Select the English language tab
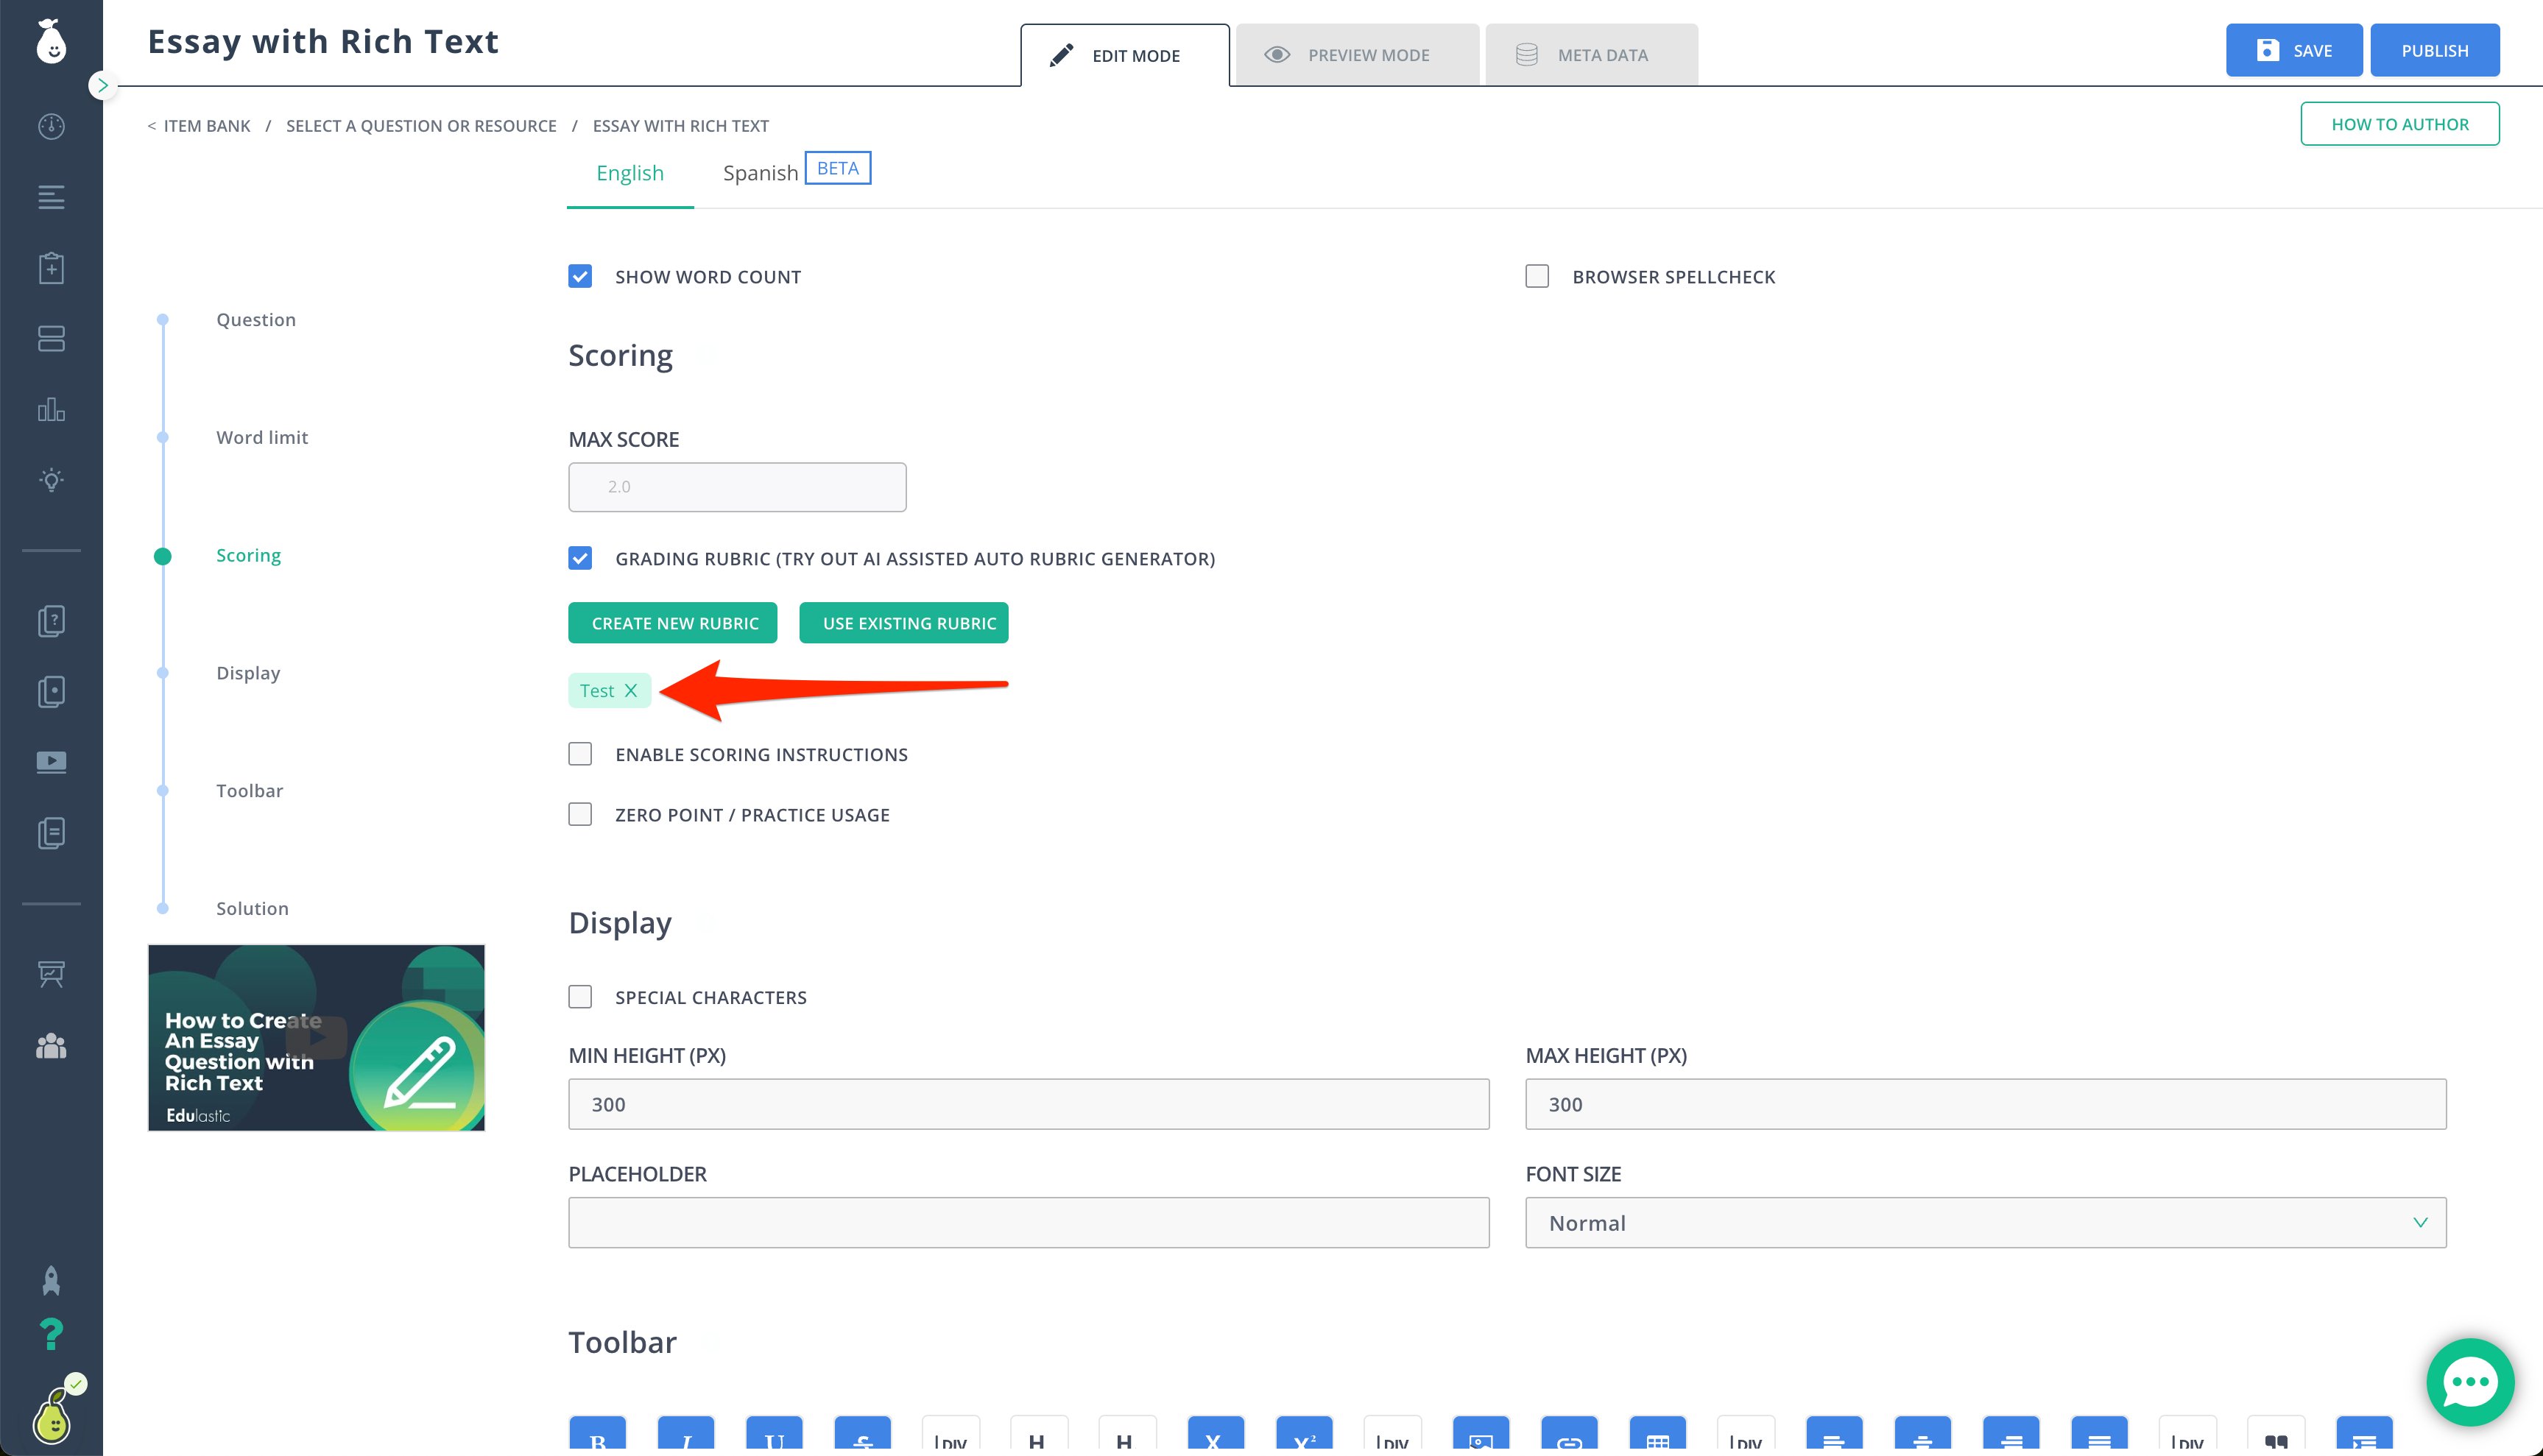2543x1456 pixels. point(630,173)
